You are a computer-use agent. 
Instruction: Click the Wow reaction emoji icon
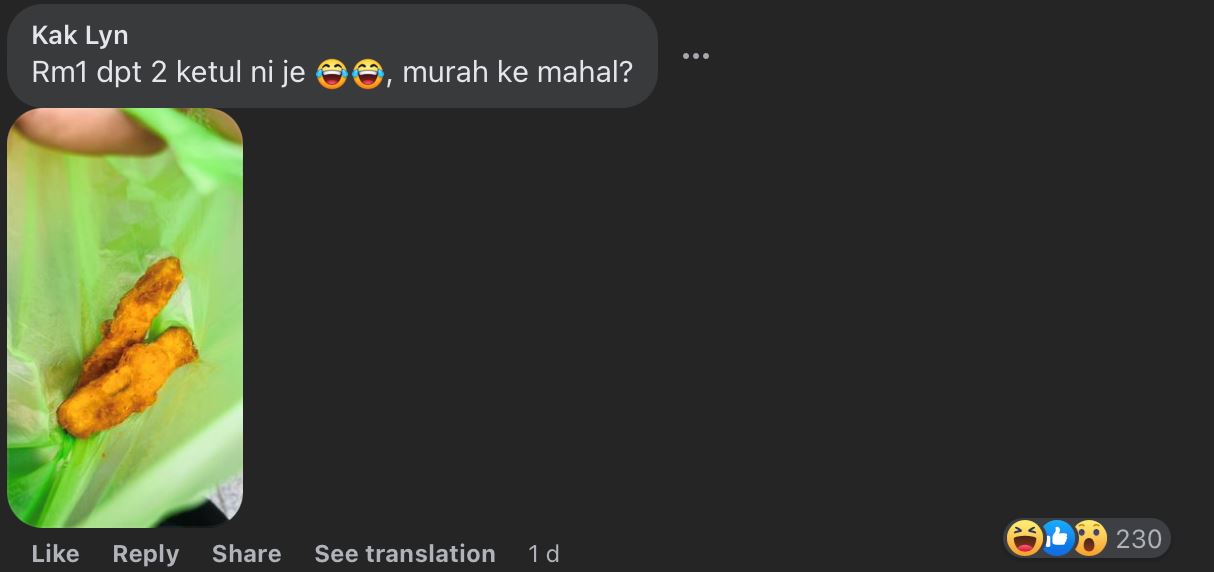point(1090,539)
